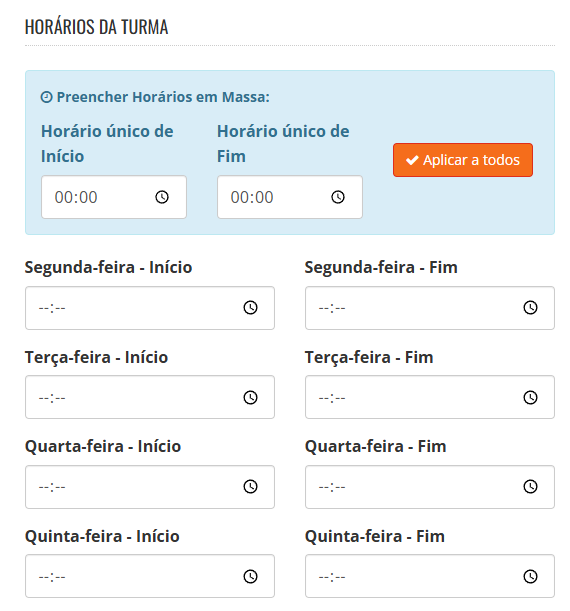Image resolution: width=570 pixels, height=611 pixels.
Task: Open clock picker for Horário único de Fim
Action: (x=338, y=197)
